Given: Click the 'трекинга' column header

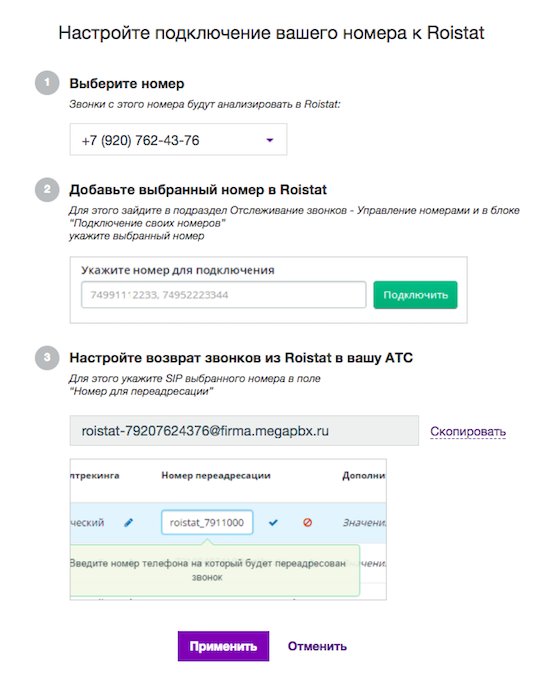Looking at the screenshot, I should [95, 476].
